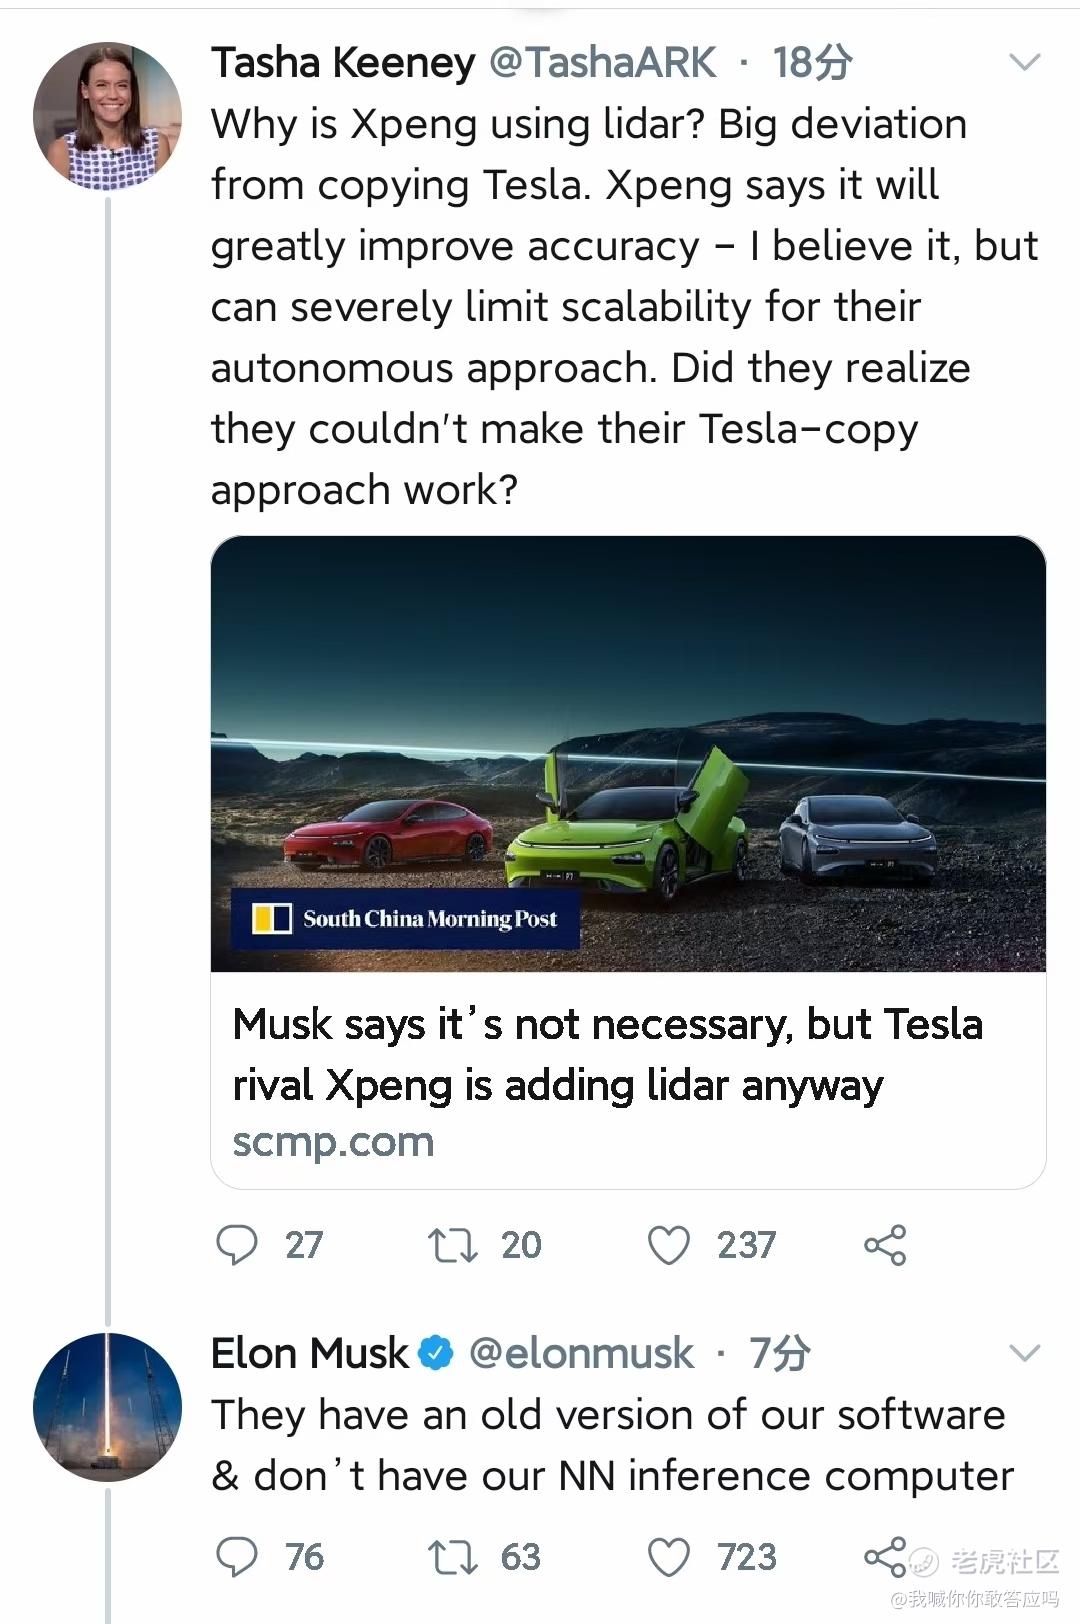
Task: Click the Musk lidar article headline
Action: [x=608, y=1054]
